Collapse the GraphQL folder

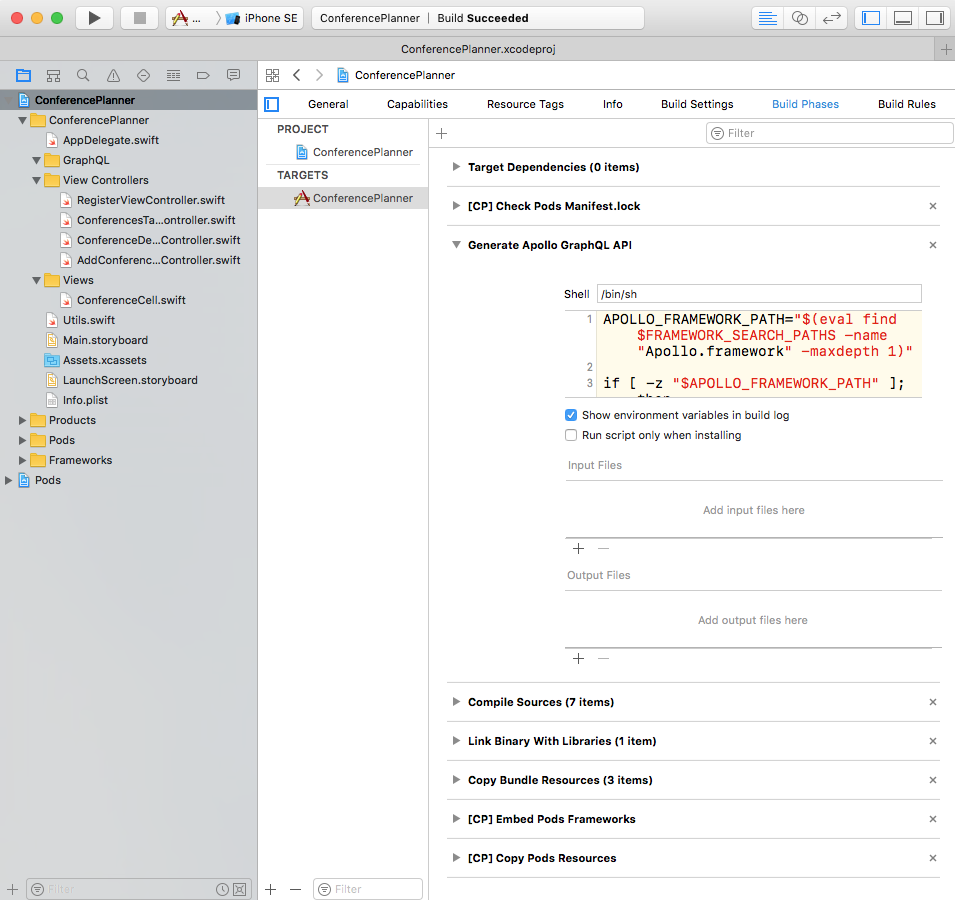point(37,160)
